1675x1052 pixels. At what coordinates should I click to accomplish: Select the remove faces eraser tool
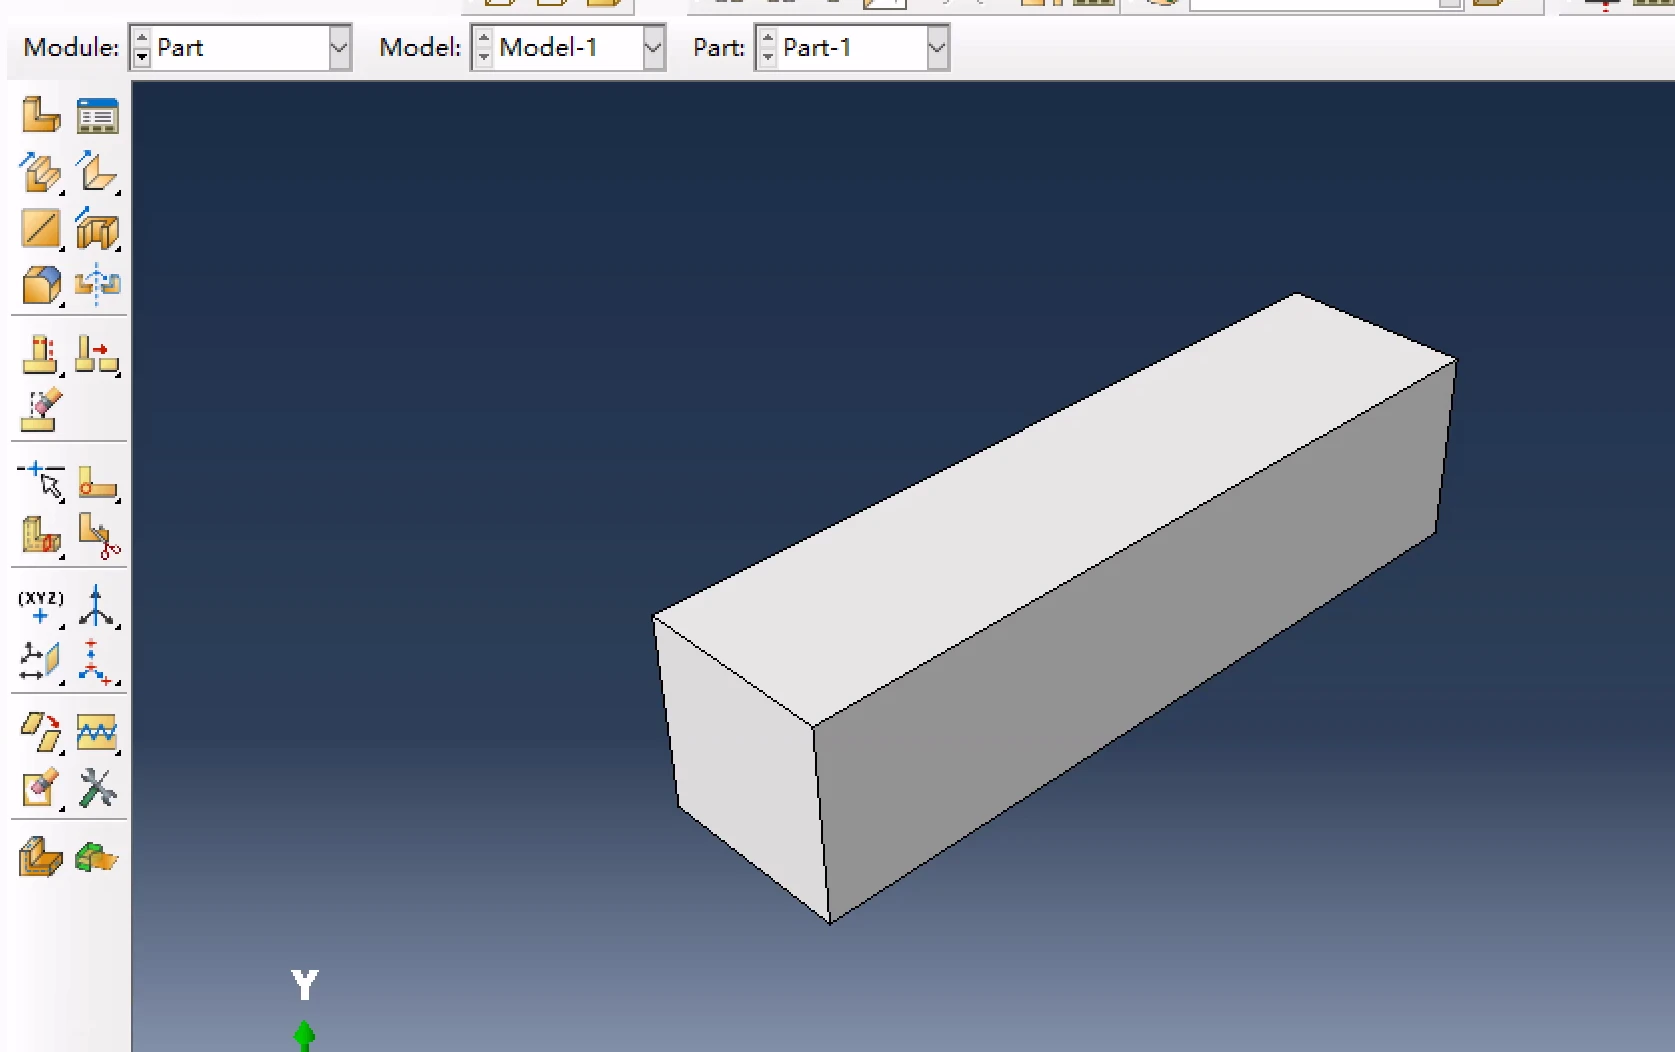pyautogui.click(x=41, y=788)
